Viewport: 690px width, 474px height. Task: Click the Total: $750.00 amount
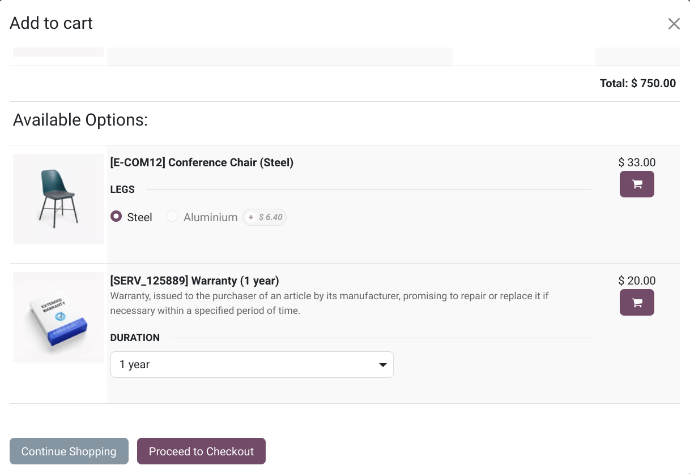click(x=637, y=84)
